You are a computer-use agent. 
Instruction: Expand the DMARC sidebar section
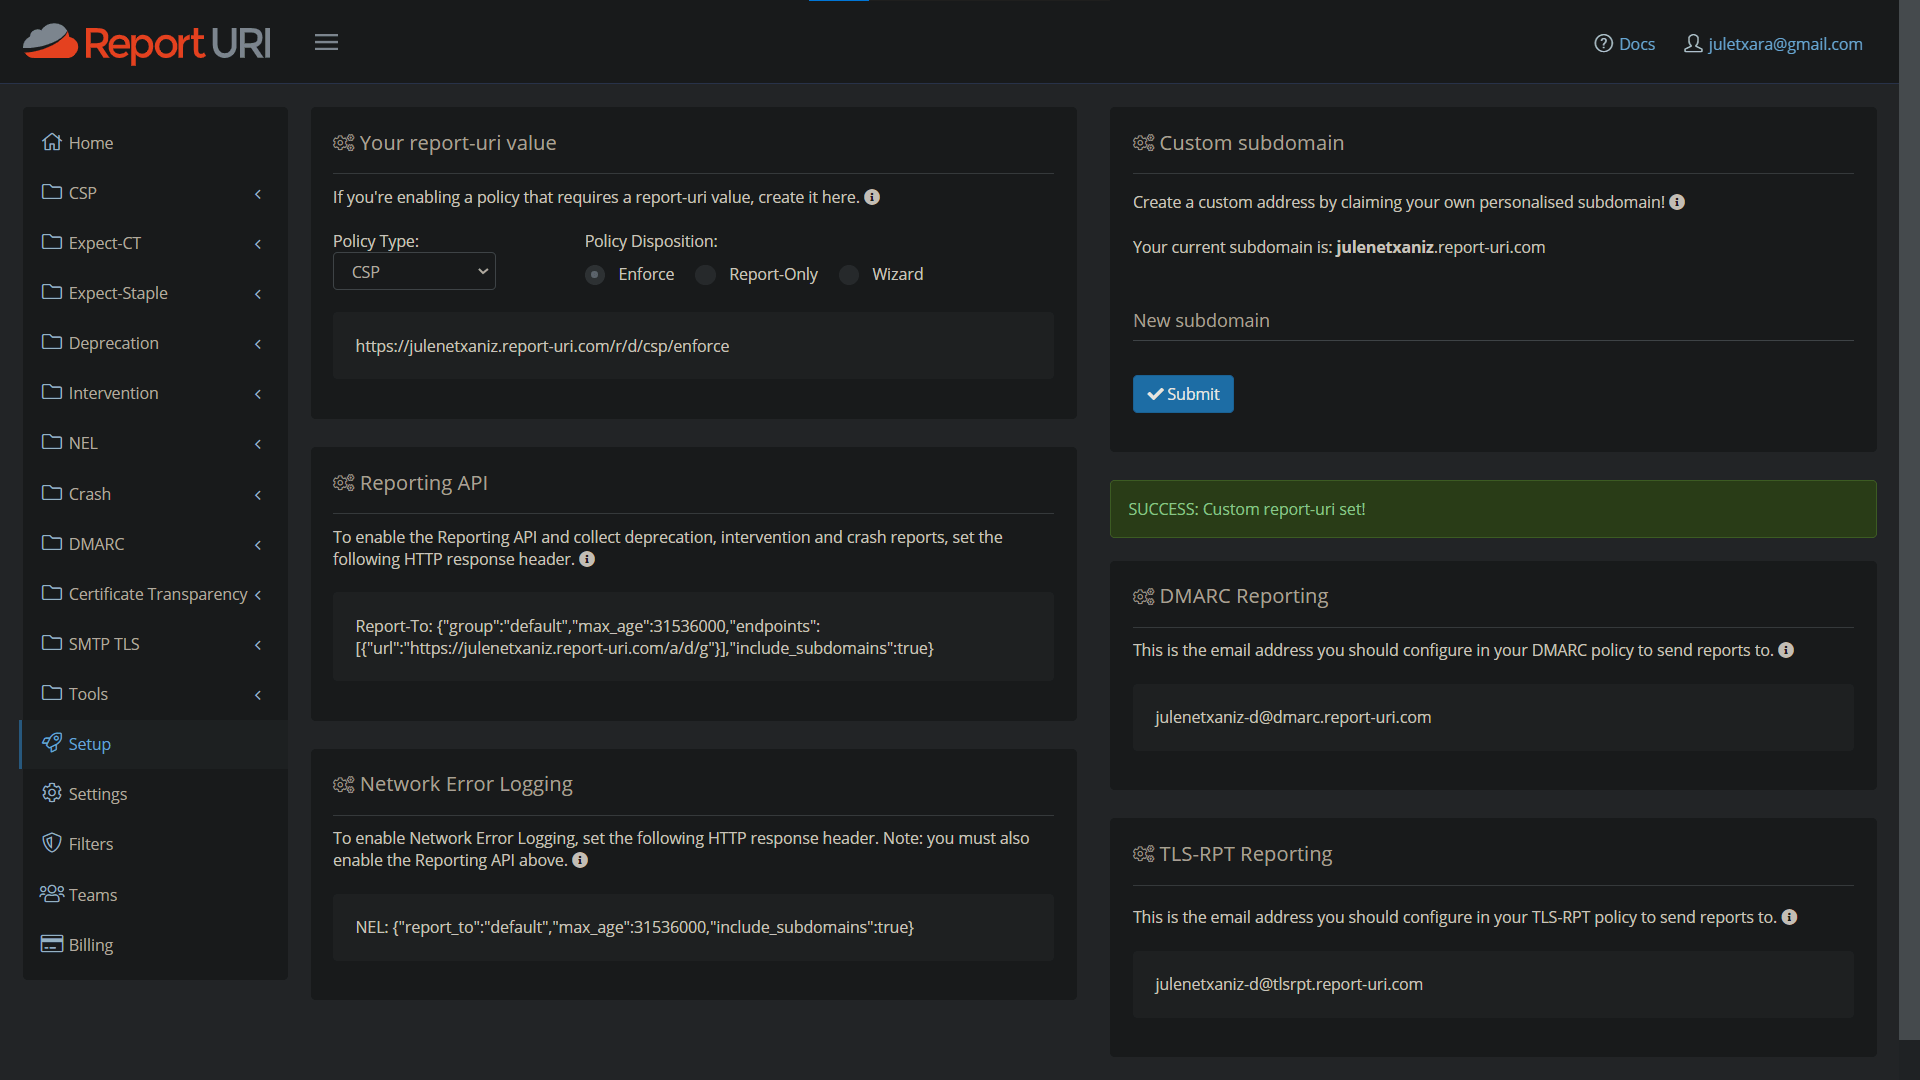[x=96, y=543]
